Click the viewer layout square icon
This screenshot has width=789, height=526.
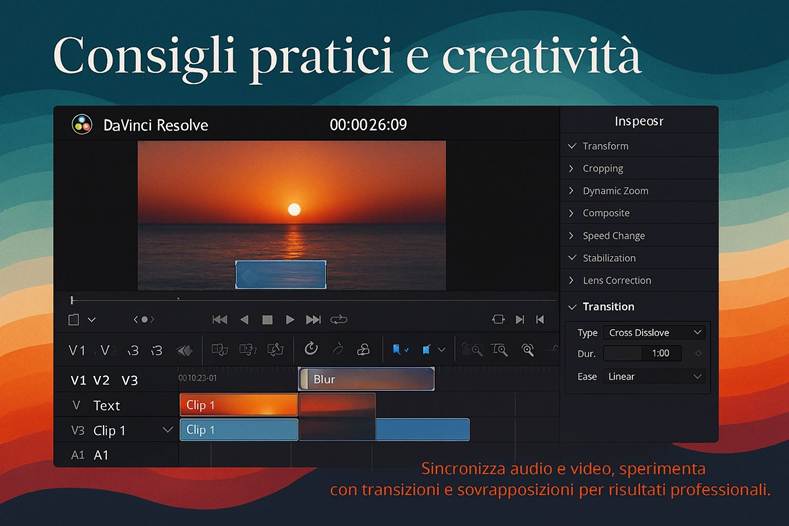(73, 320)
